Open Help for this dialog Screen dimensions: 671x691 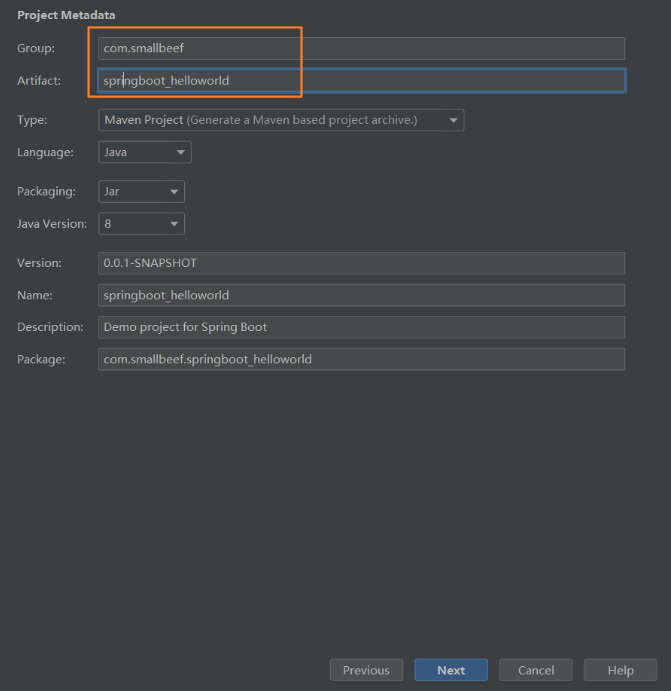click(x=620, y=670)
